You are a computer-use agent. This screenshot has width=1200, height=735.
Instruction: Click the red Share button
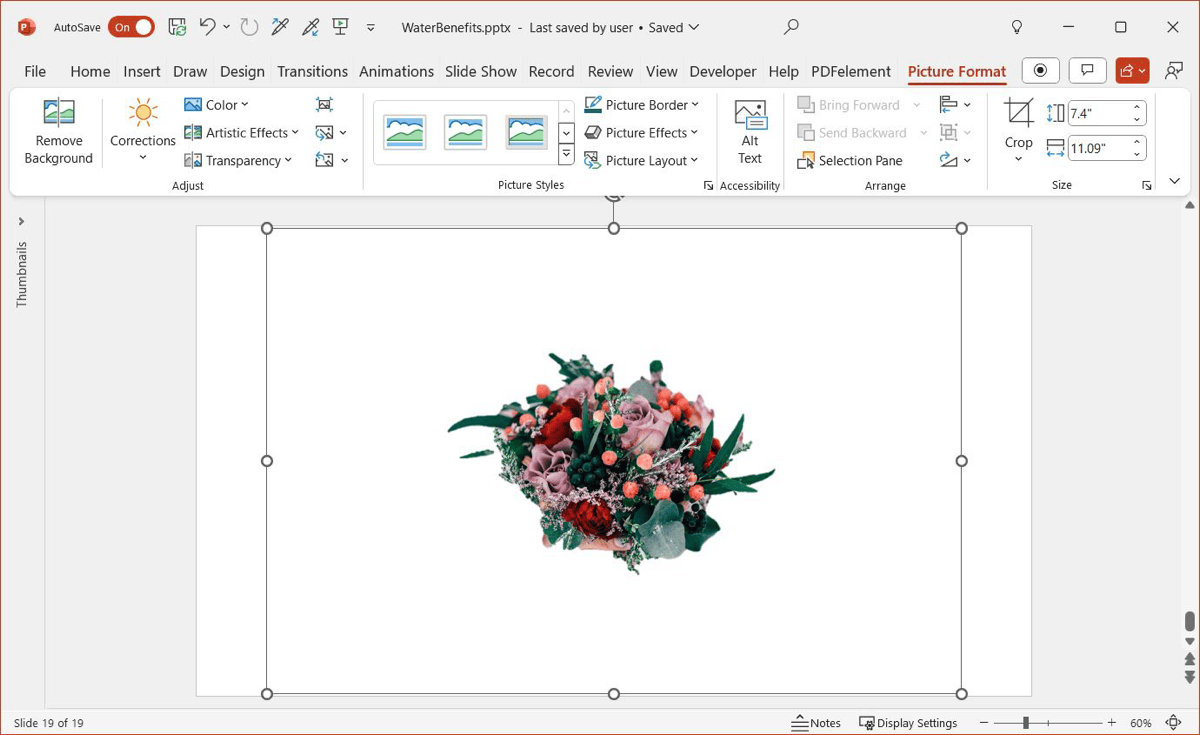[x=1133, y=70]
